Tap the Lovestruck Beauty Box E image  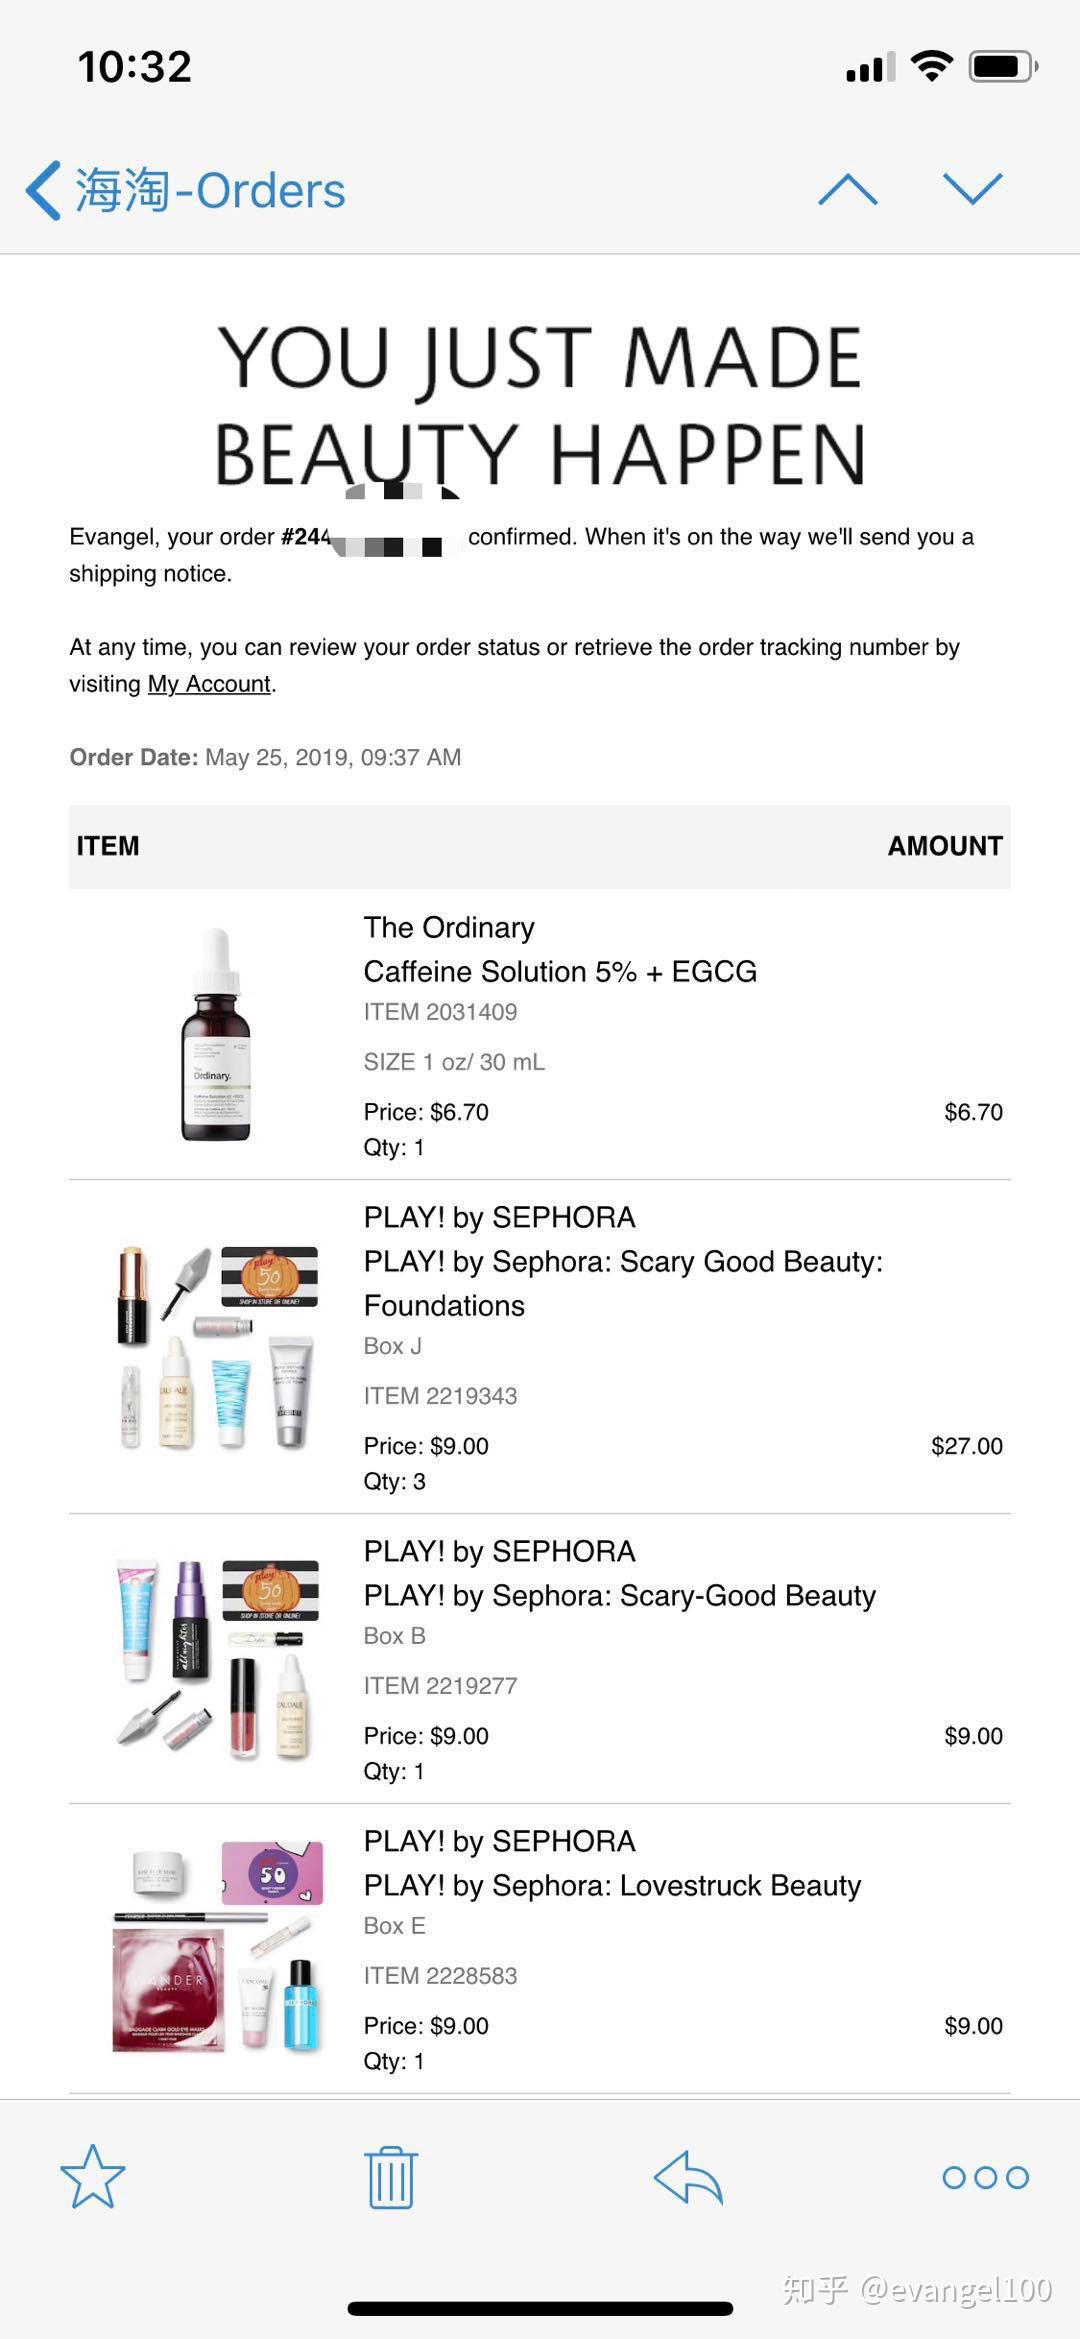(x=216, y=1946)
